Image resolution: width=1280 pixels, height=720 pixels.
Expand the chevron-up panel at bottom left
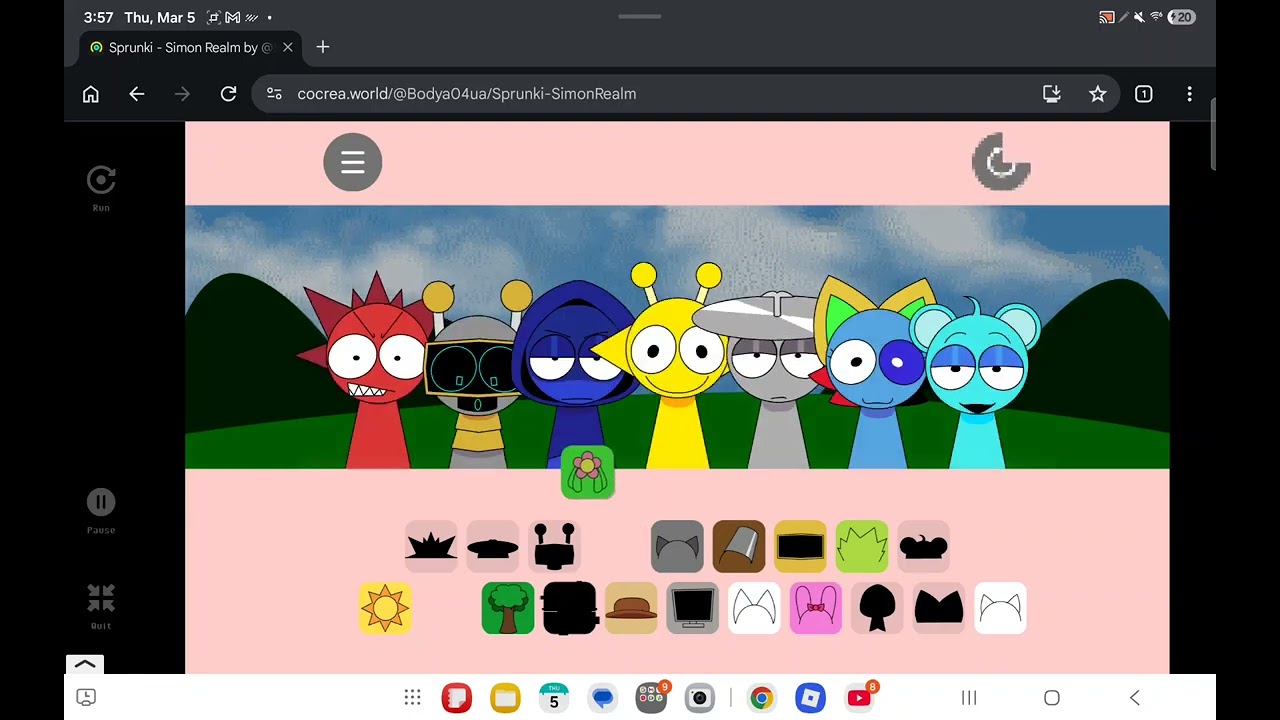point(85,665)
